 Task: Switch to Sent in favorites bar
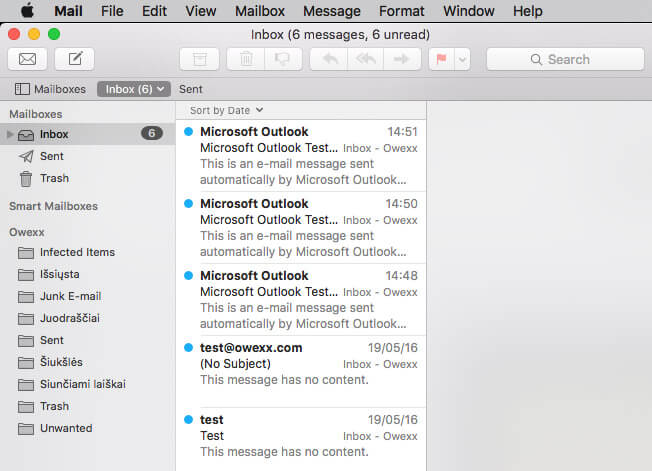(x=190, y=89)
